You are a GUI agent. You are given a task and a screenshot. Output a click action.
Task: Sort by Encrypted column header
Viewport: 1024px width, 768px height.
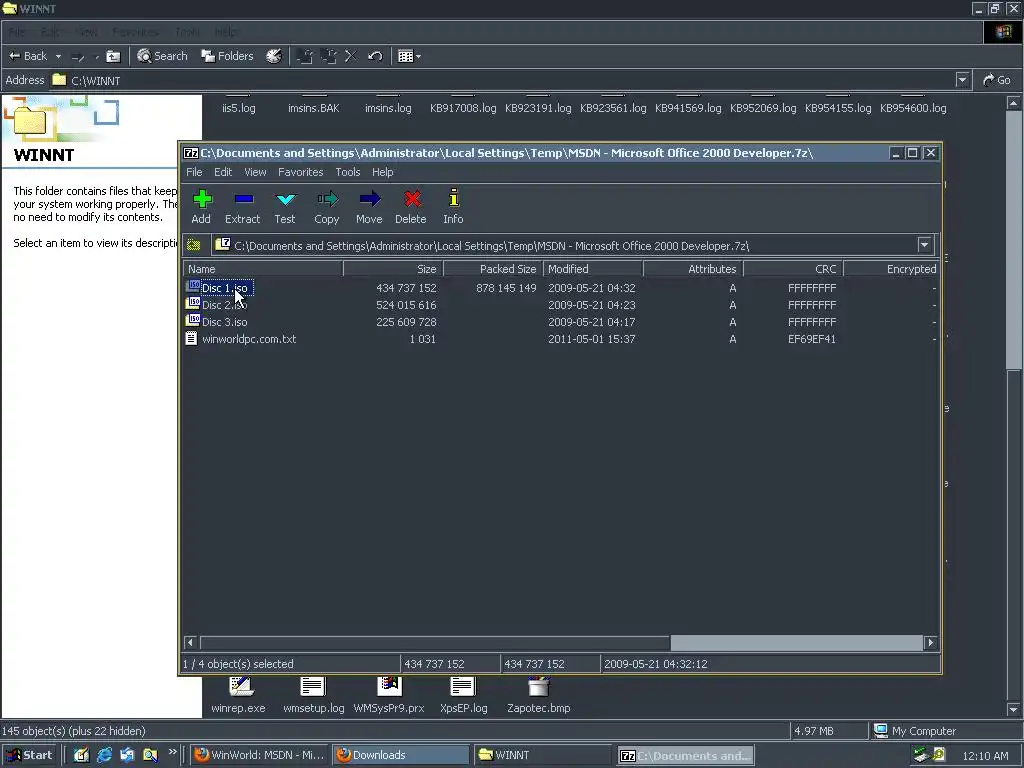891,269
